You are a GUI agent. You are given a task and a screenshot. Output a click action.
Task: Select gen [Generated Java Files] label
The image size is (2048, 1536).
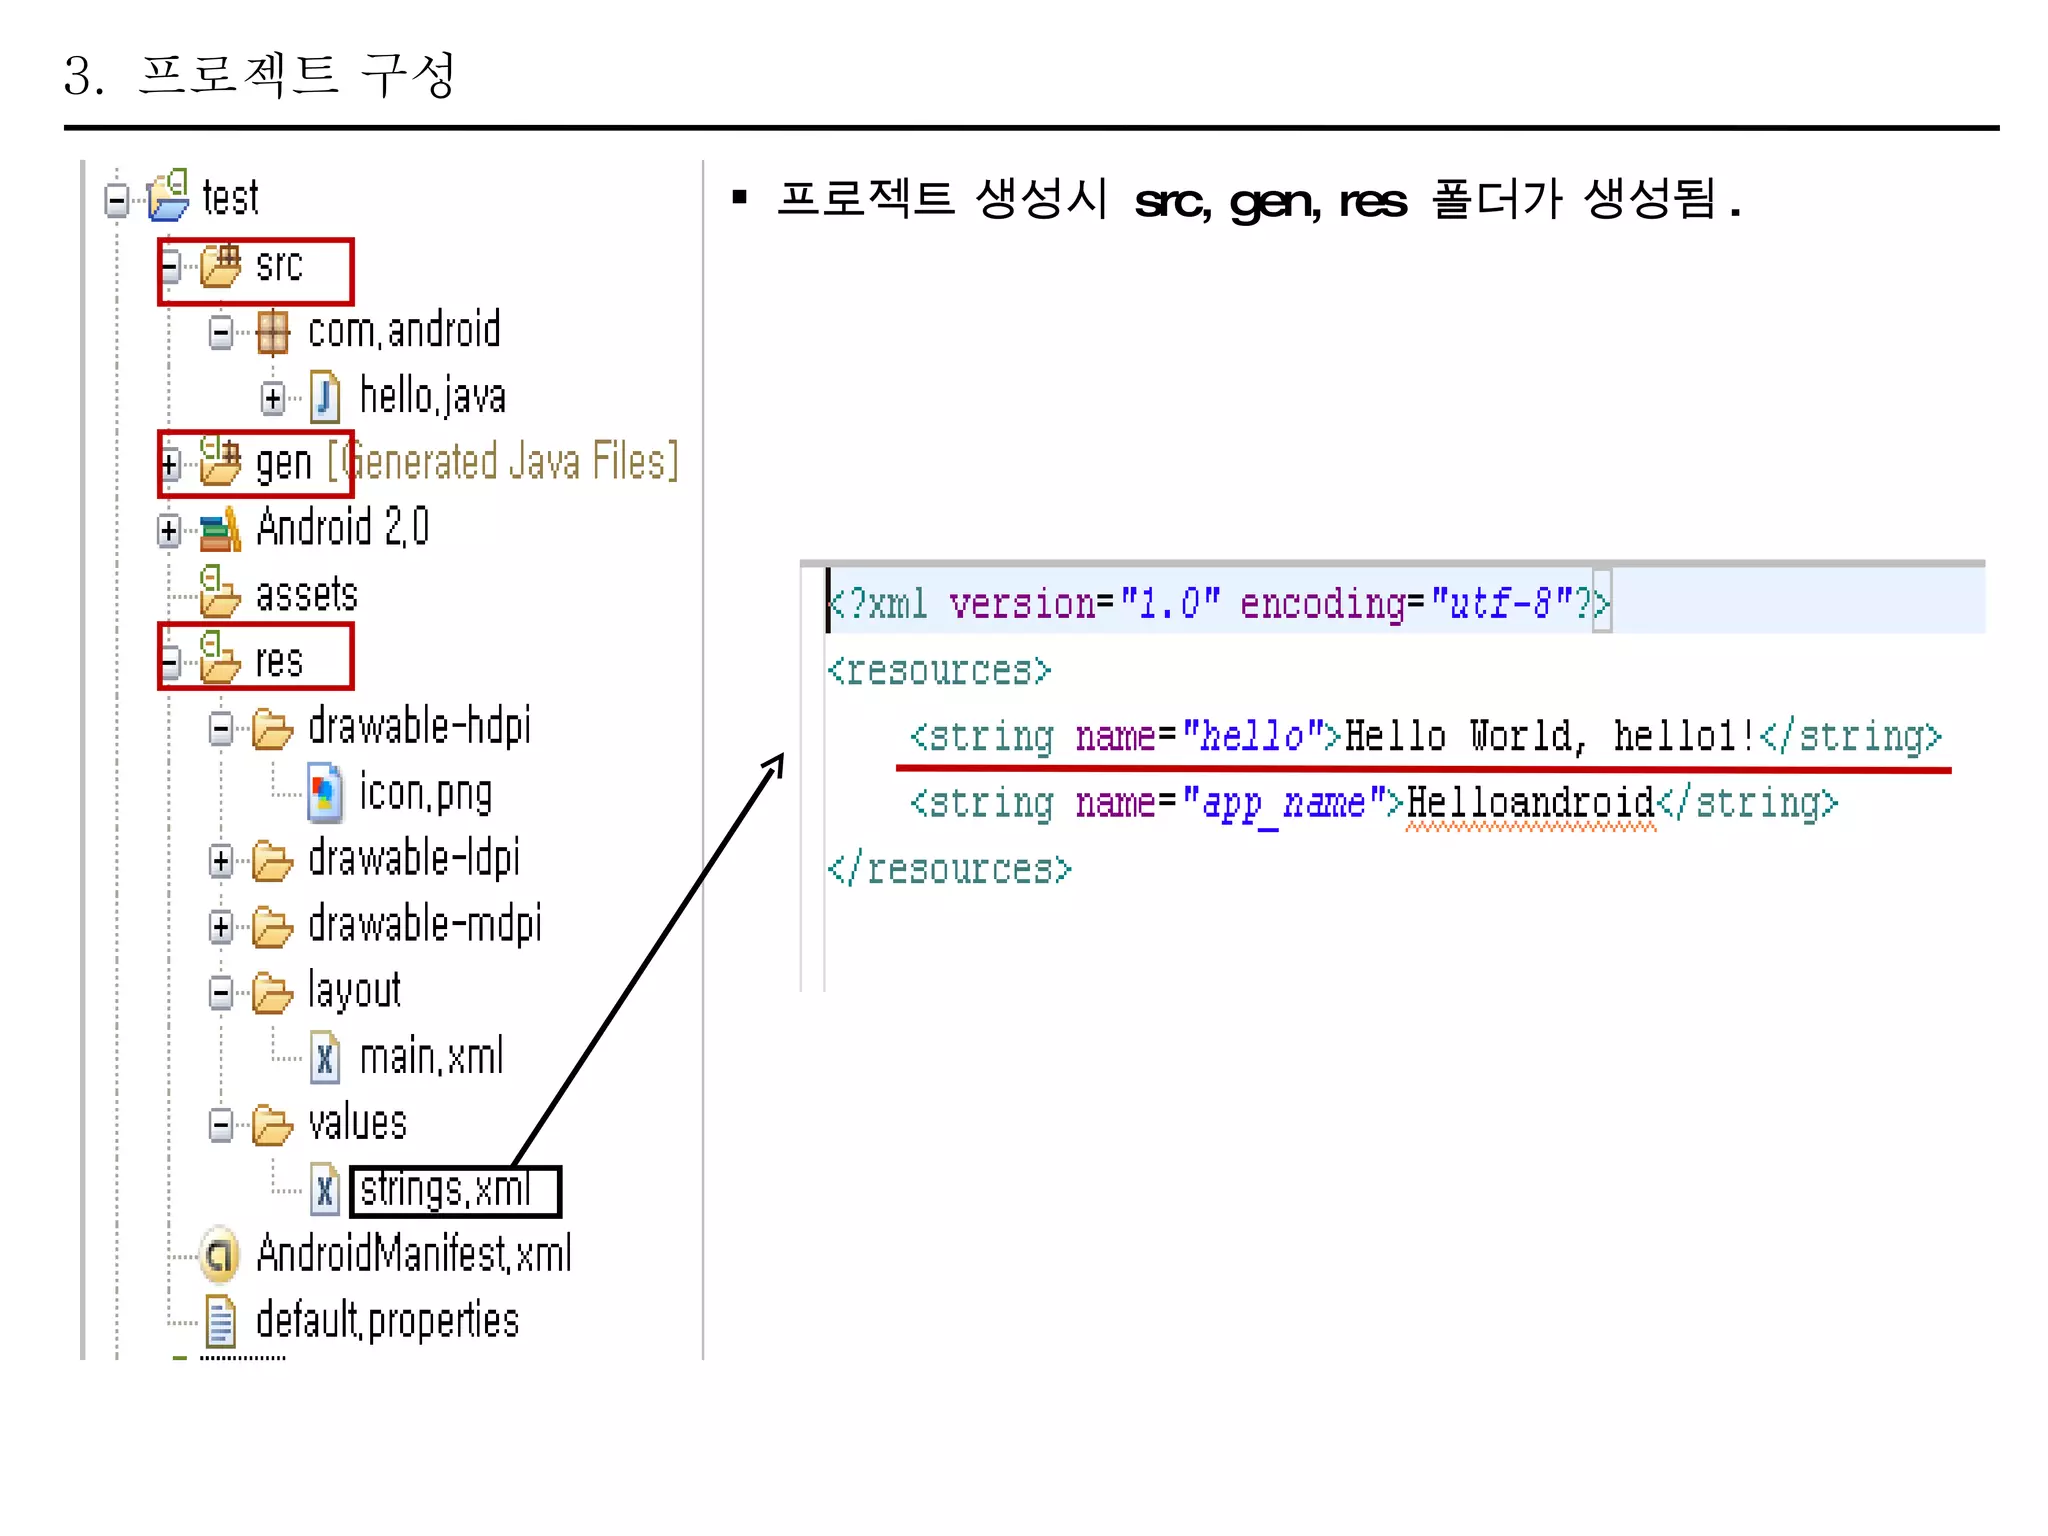pyautogui.click(x=467, y=462)
